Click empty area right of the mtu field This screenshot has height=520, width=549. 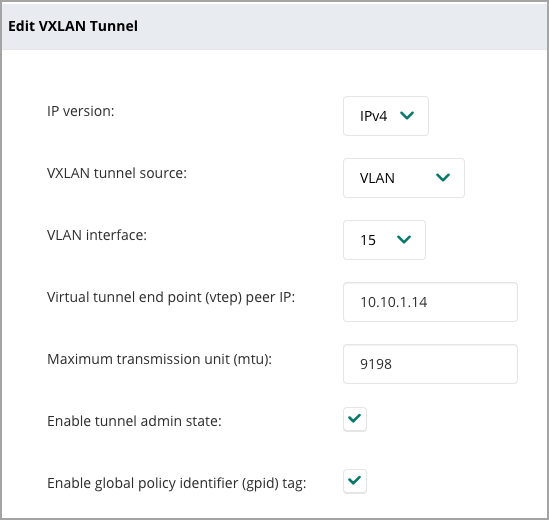pos(531,364)
